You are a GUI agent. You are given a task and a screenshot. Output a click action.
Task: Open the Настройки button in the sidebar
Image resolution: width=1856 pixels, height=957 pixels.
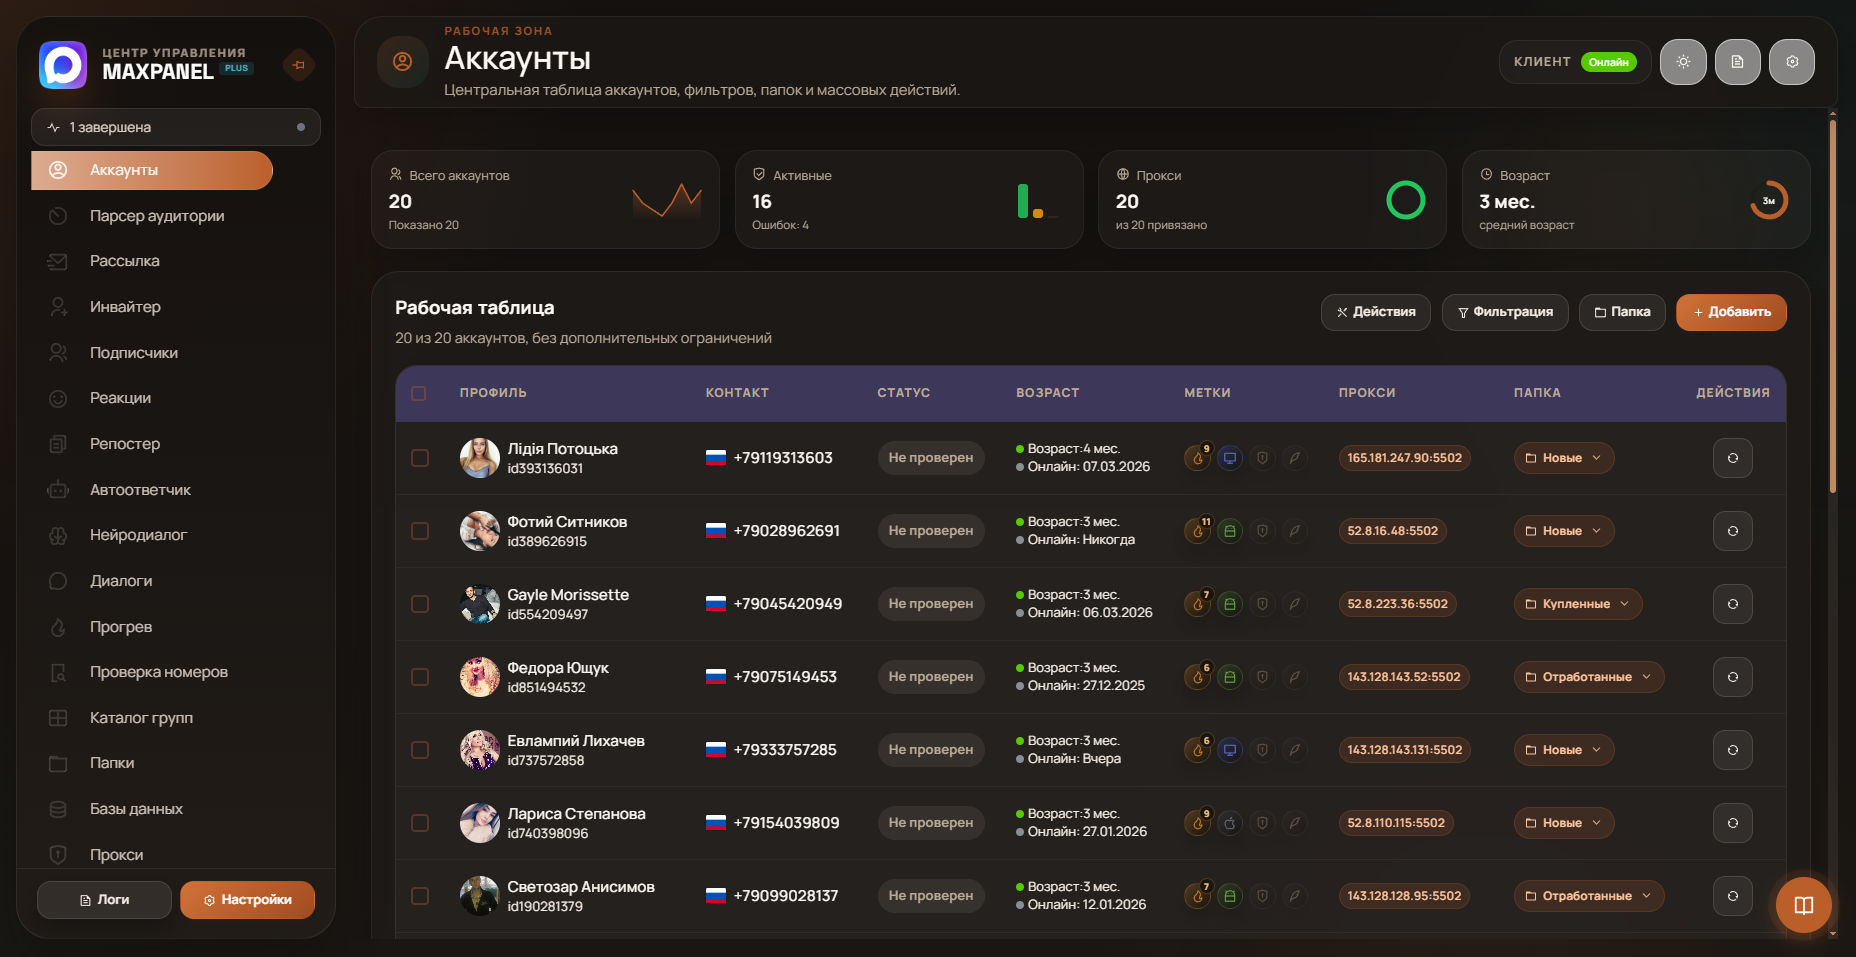point(248,900)
